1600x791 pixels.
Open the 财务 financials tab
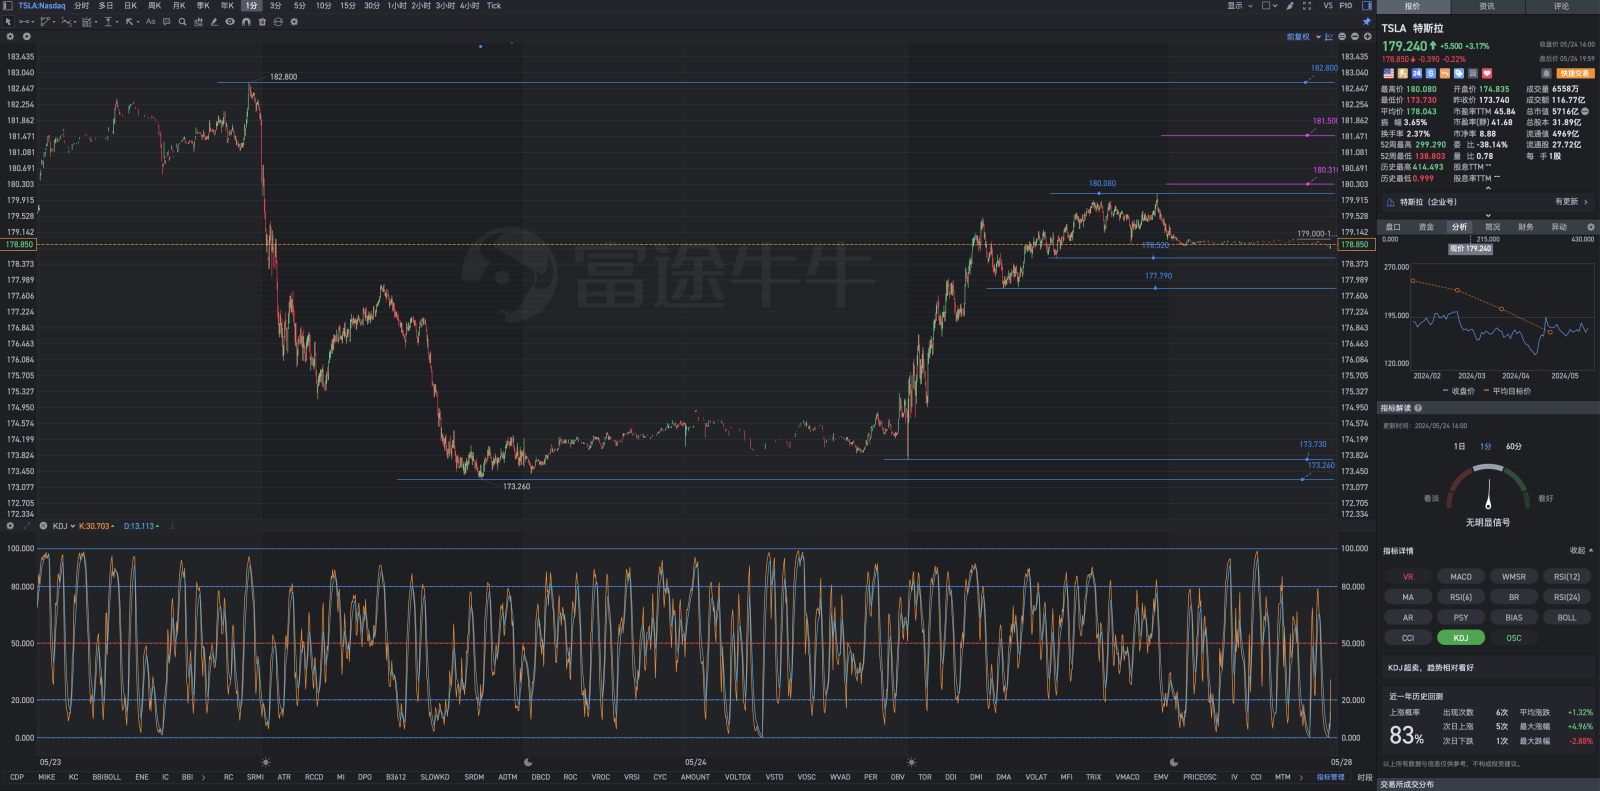click(1525, 227)
